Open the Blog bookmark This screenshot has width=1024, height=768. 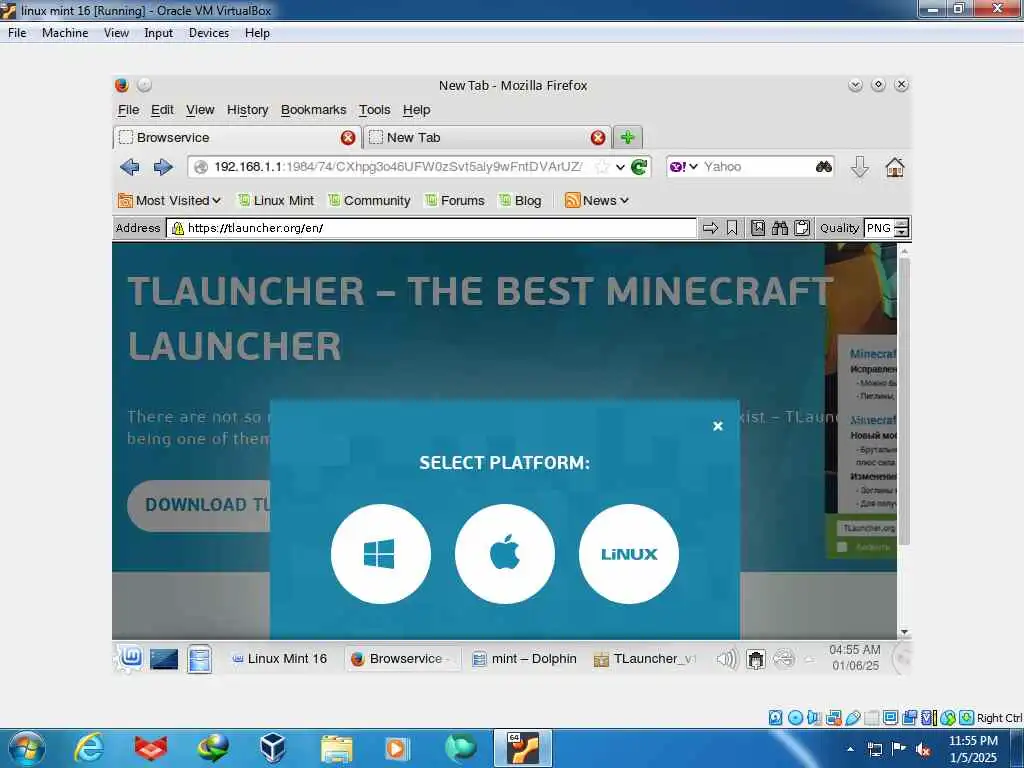pos(520,200)
